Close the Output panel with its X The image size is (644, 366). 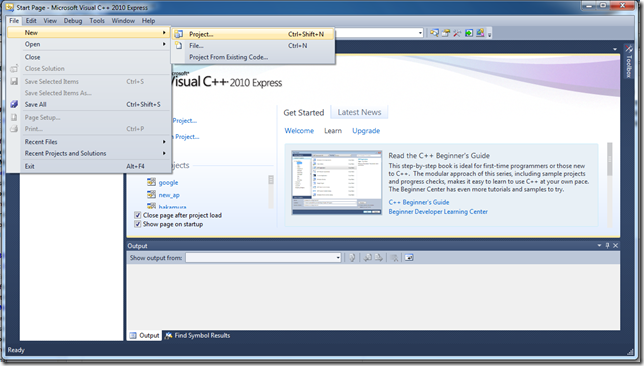click(x=615, y=245)
